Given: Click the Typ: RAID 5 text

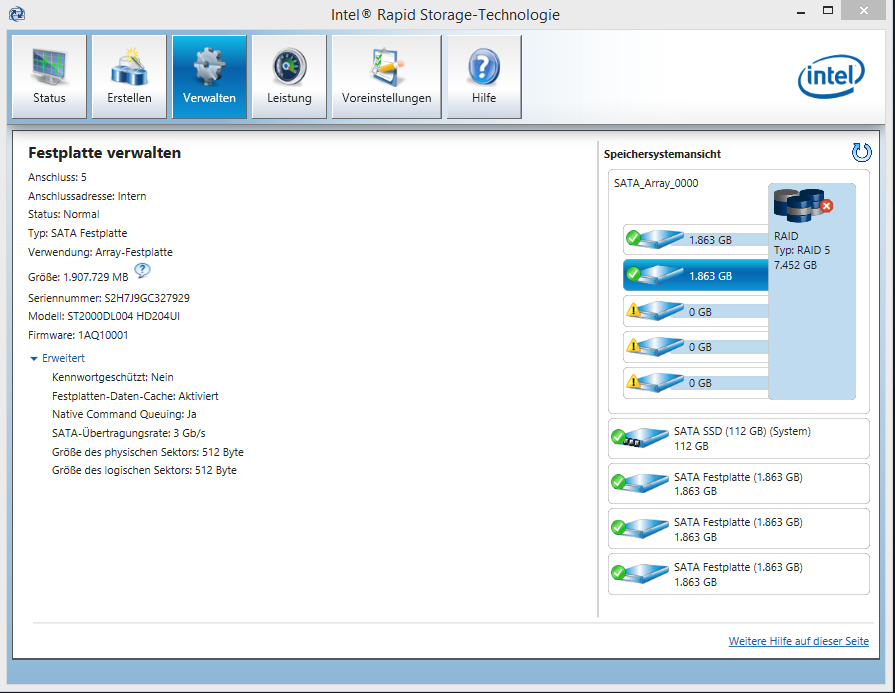Looking at the screenshot, I should 802,250.
